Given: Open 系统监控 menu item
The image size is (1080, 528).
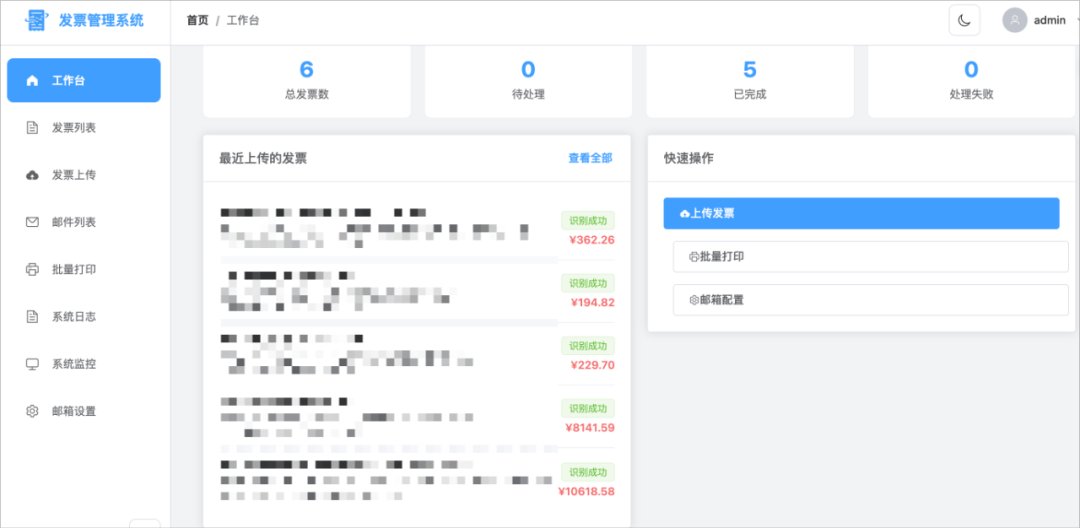Looking at the screenshot, I should click(84, 363).
